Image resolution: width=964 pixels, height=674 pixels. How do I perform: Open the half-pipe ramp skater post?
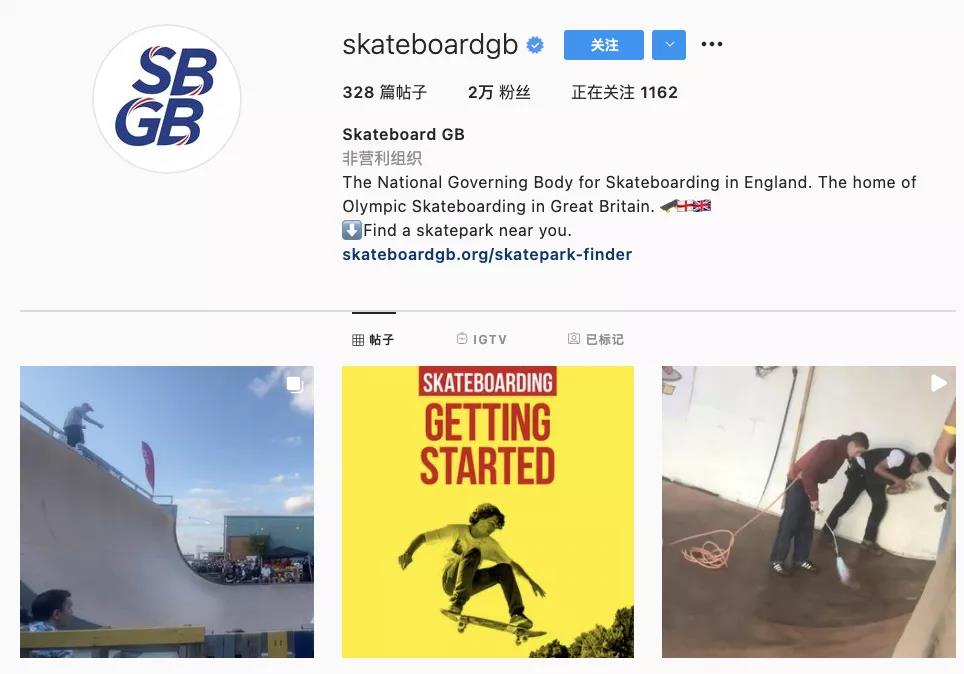[167, 512]
